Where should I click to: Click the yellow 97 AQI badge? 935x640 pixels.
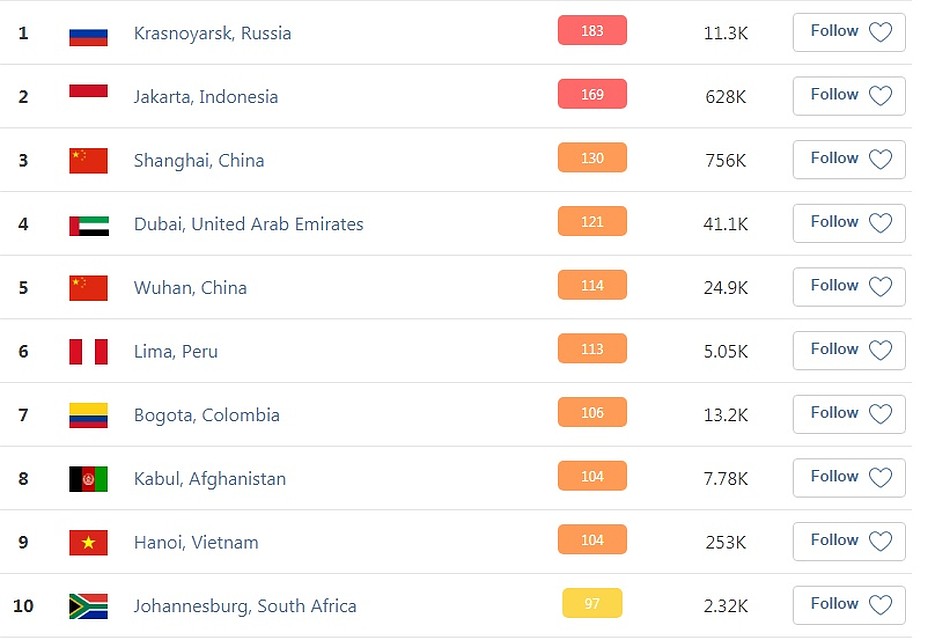592,603
